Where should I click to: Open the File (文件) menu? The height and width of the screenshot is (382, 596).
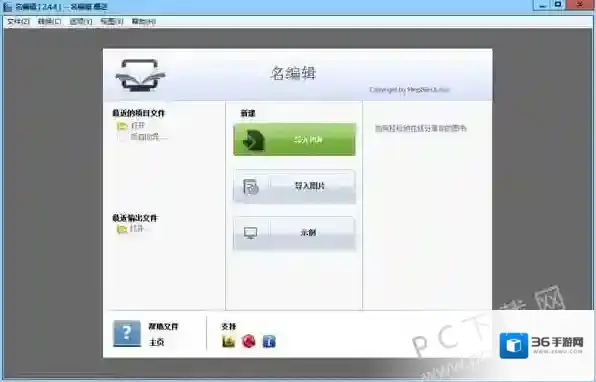[18, 21]
